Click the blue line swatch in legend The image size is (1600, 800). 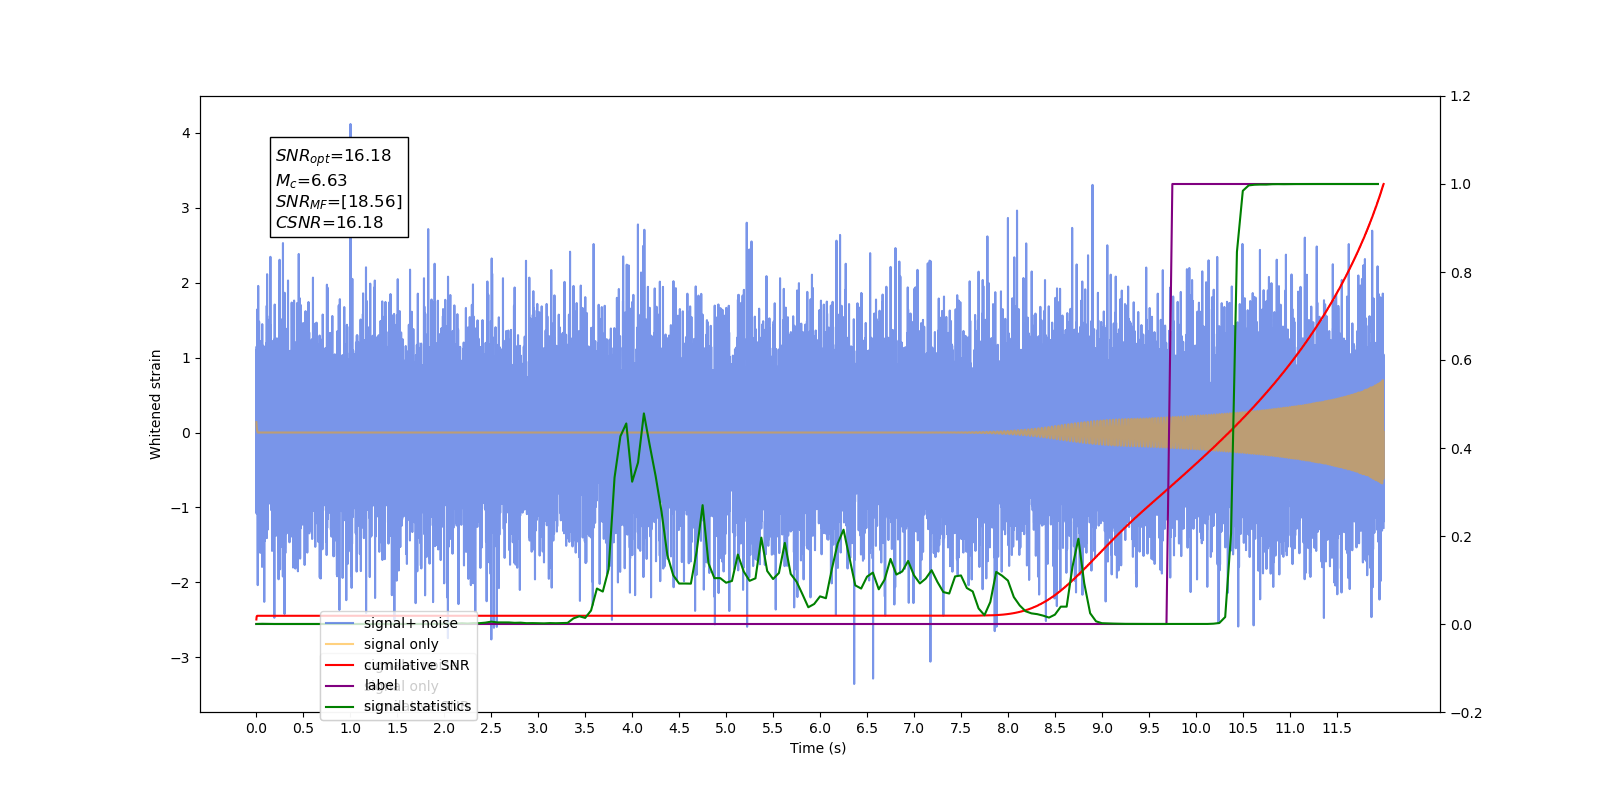tap(340, 623)
